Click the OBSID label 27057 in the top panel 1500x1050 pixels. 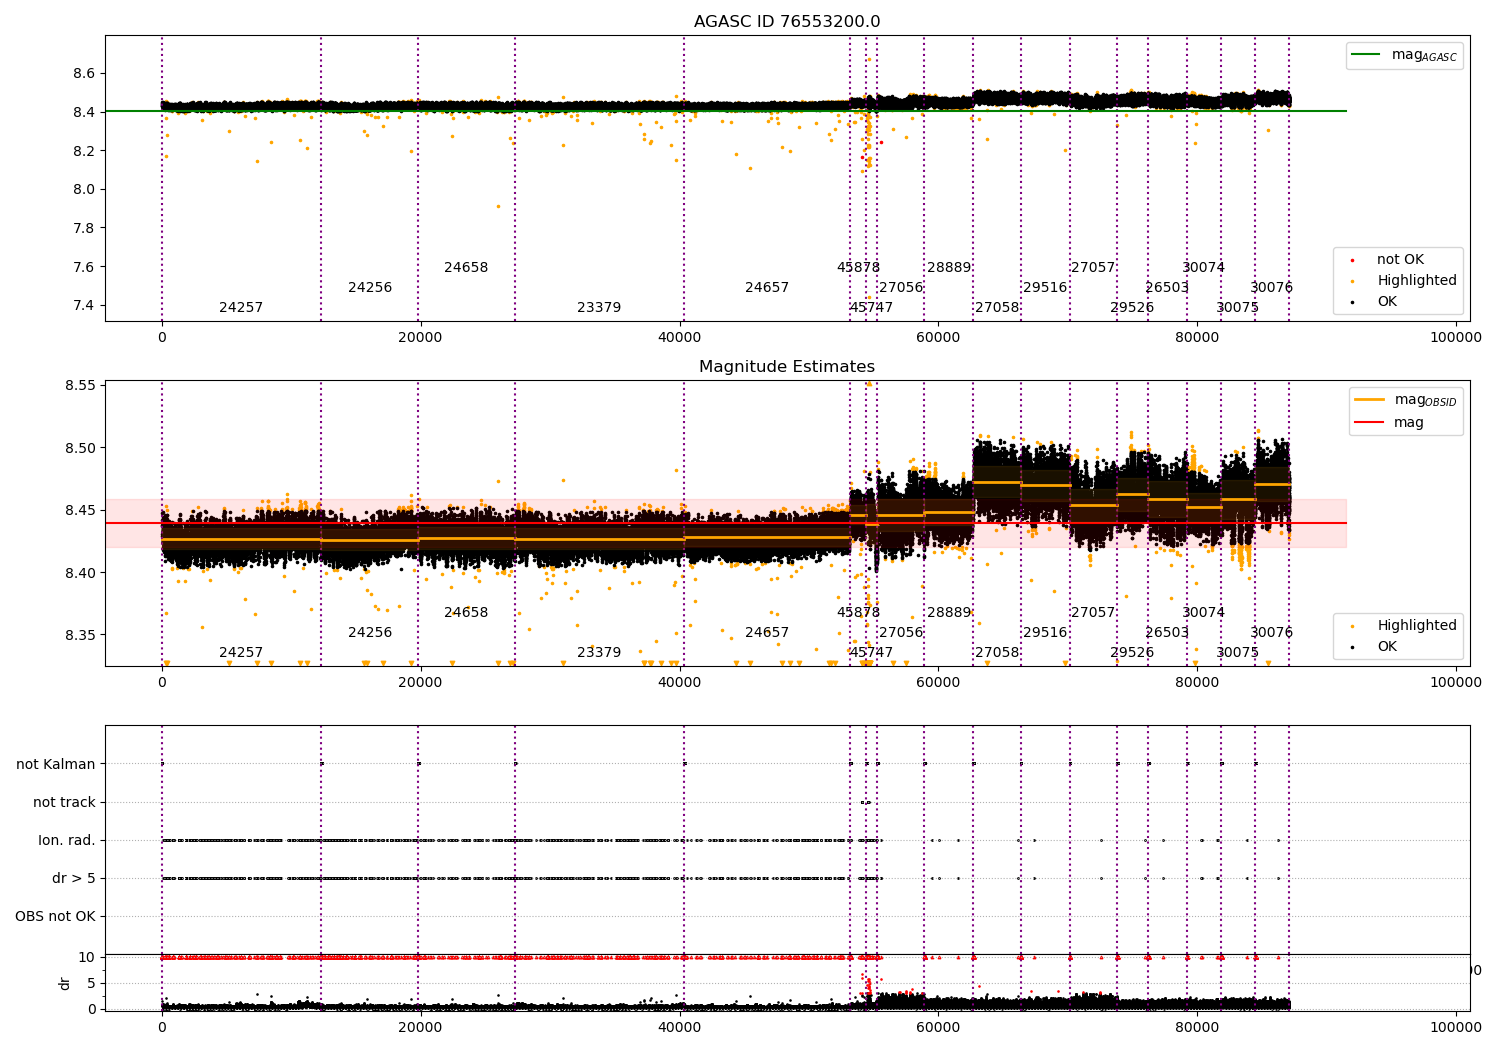pyautogui.click(x=1093, y=268)
